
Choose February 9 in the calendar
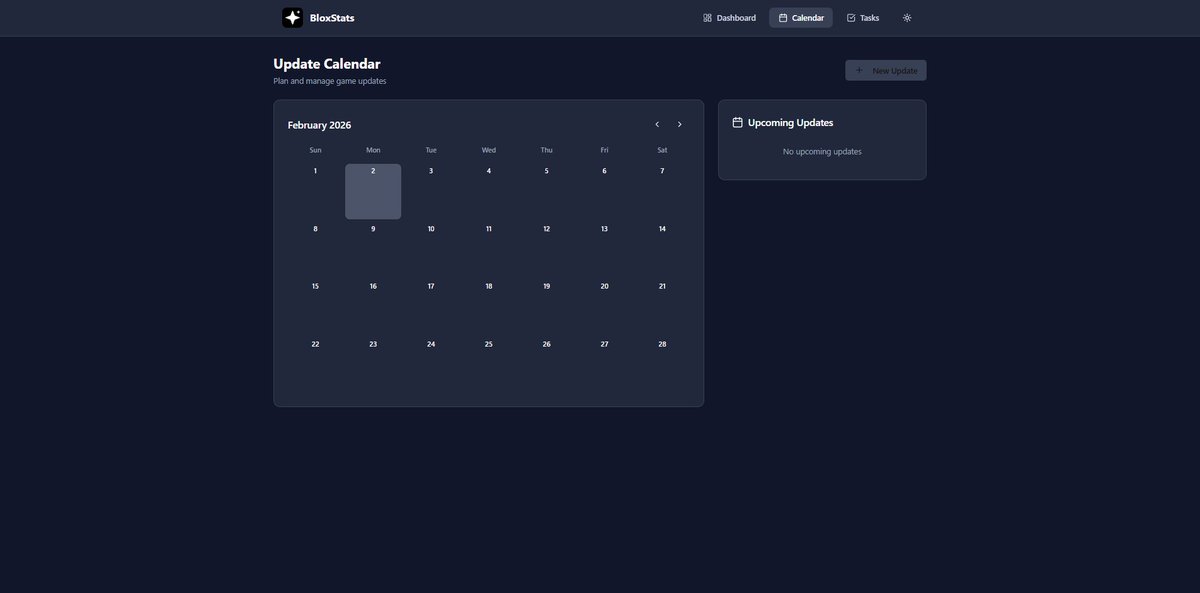click(x=373, y=250)
